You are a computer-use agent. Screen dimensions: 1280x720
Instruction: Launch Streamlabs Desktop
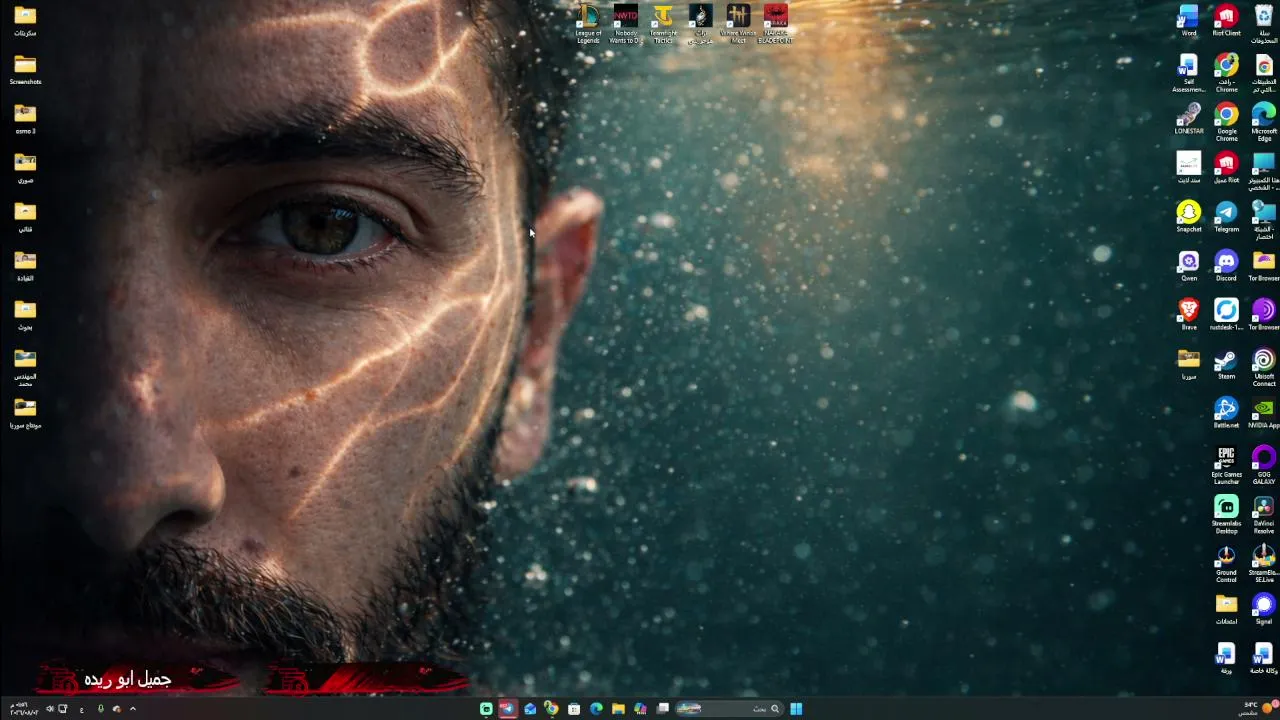tap(1226, 514)
